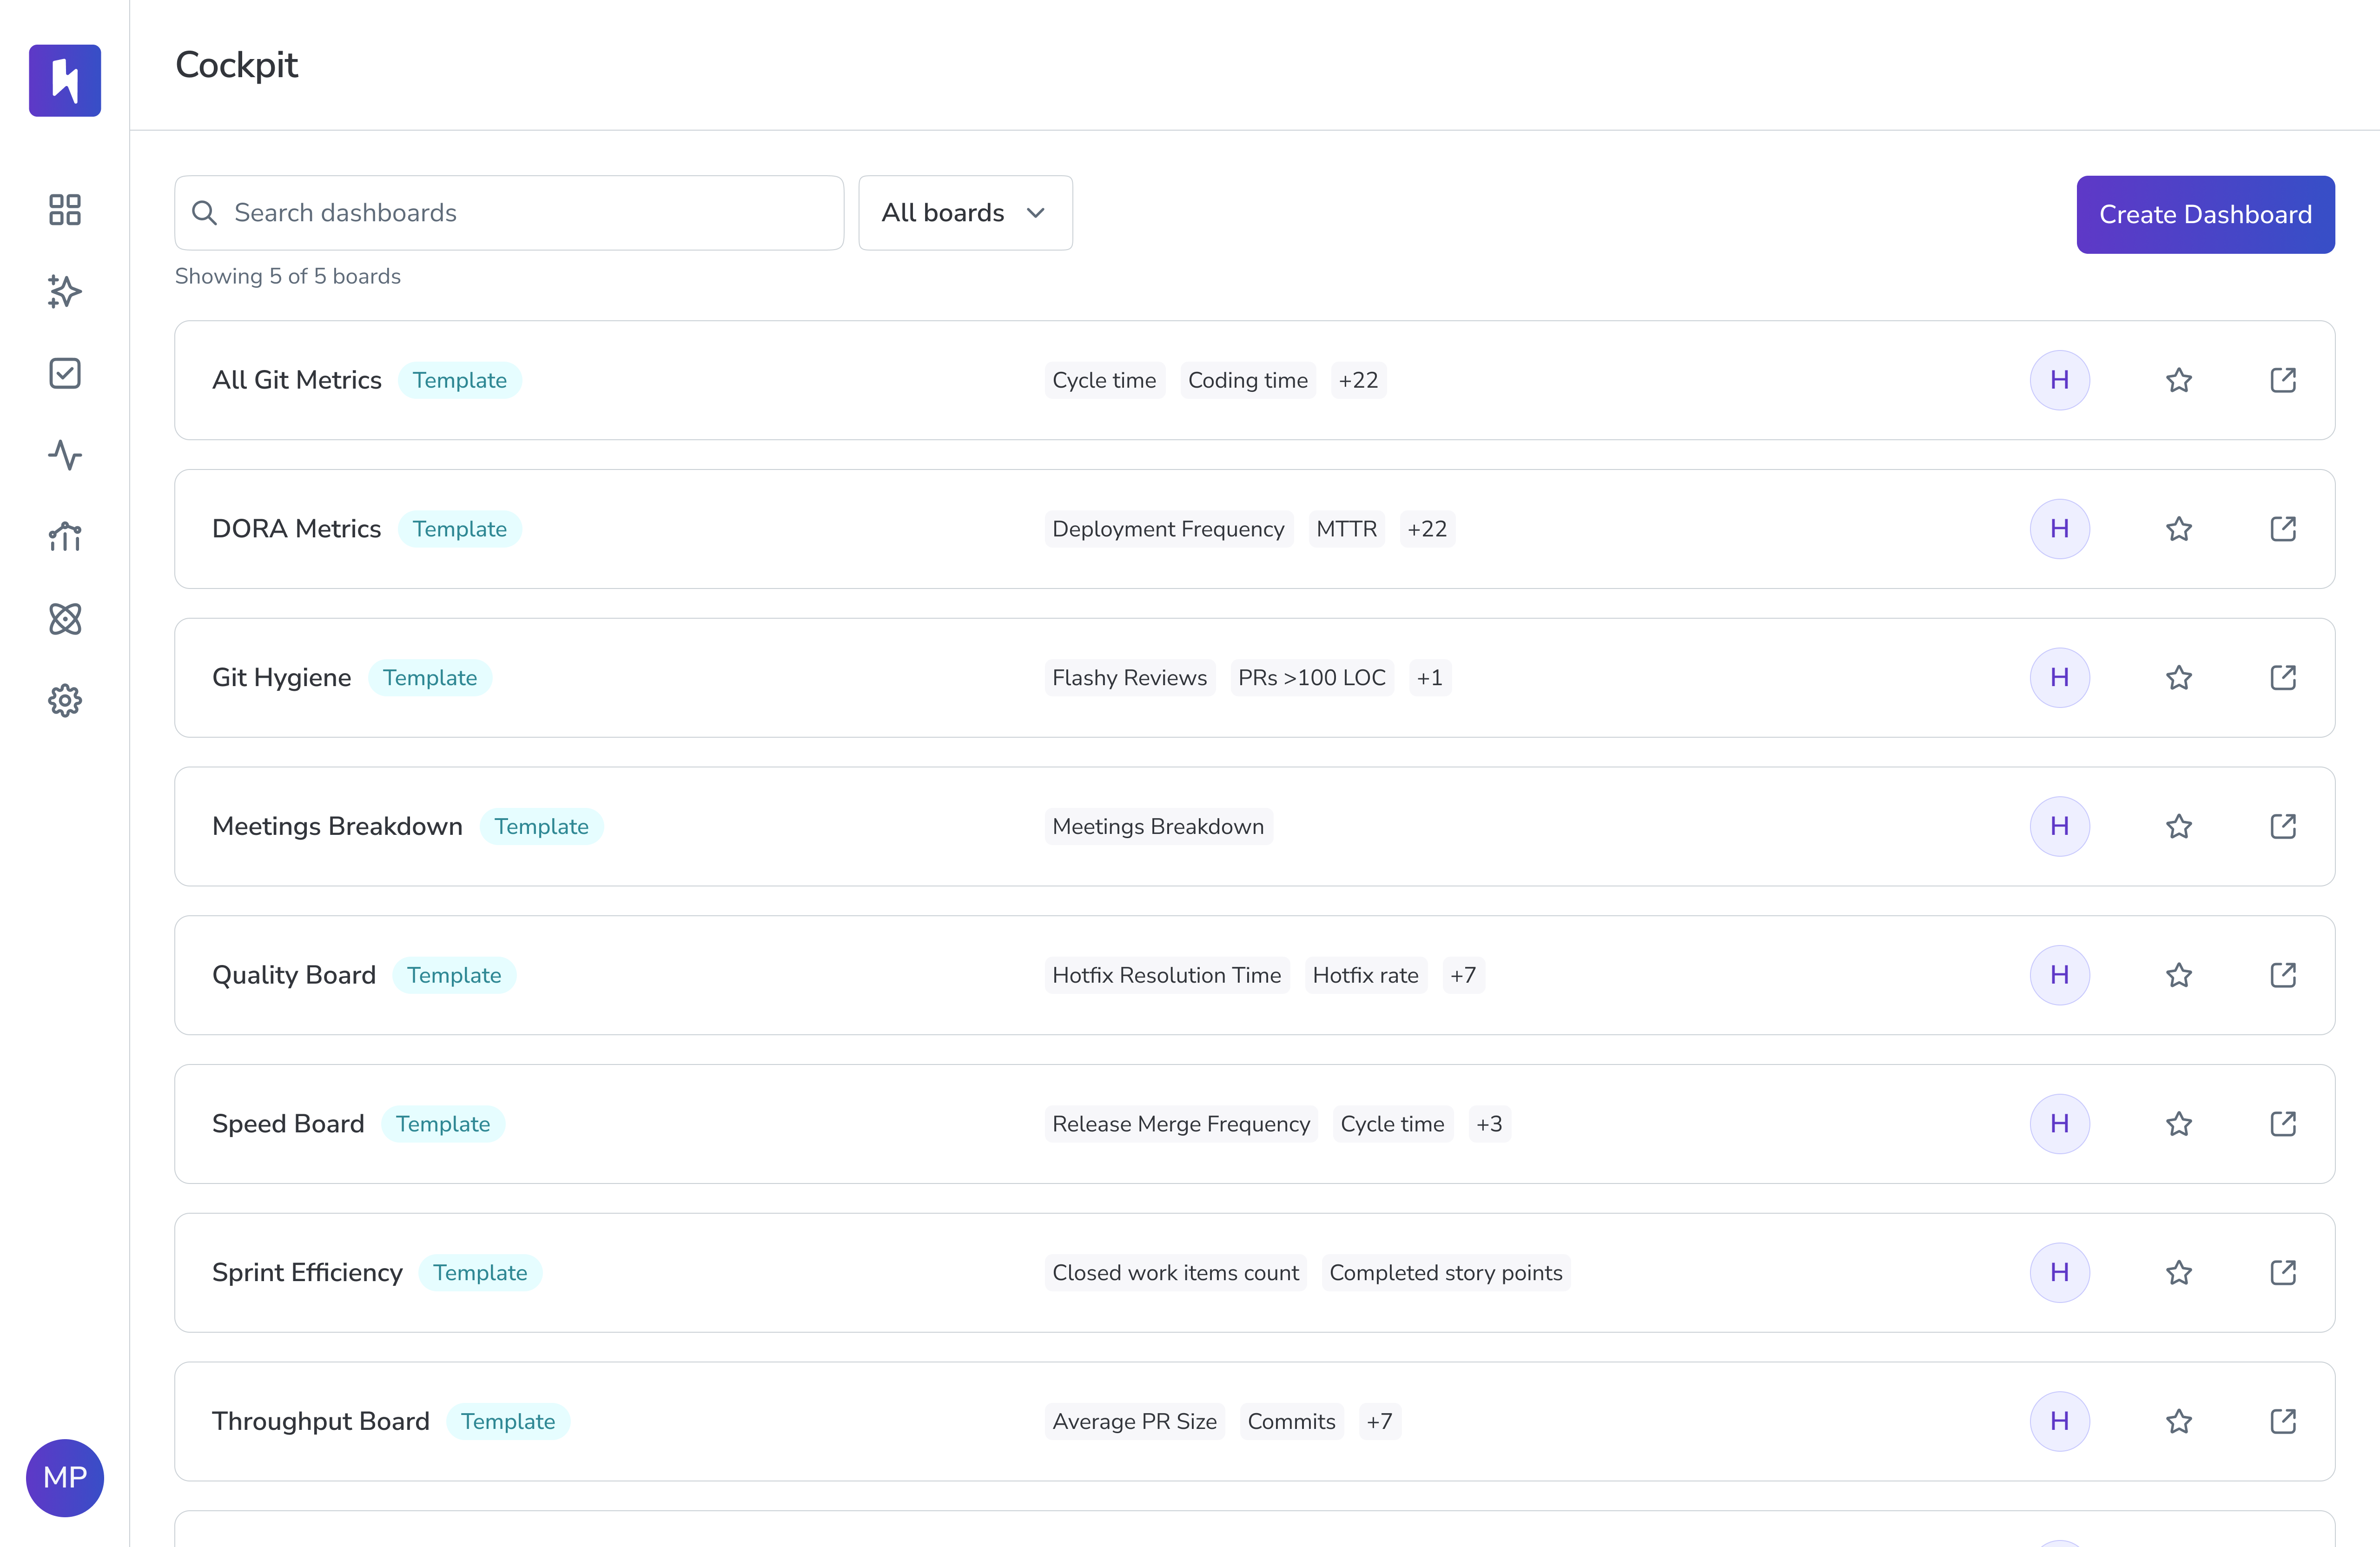
Task: Open the bar chart trends icon in sidebar
Action: 65,537
